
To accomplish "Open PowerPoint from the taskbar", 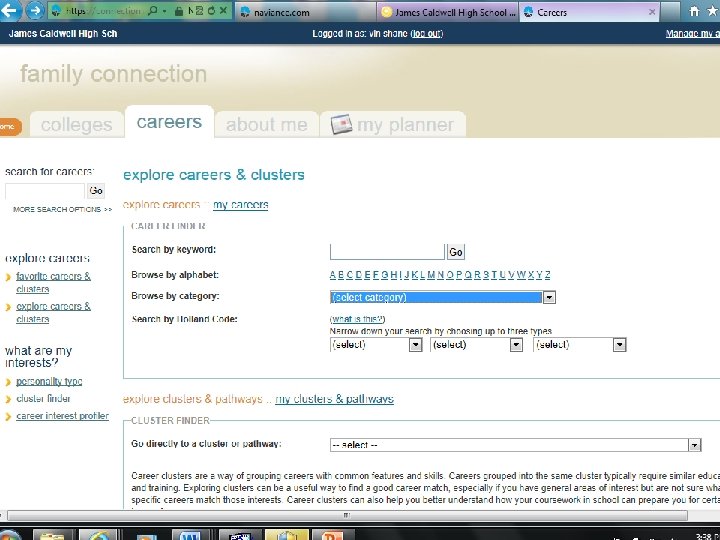I will (332, 535).
